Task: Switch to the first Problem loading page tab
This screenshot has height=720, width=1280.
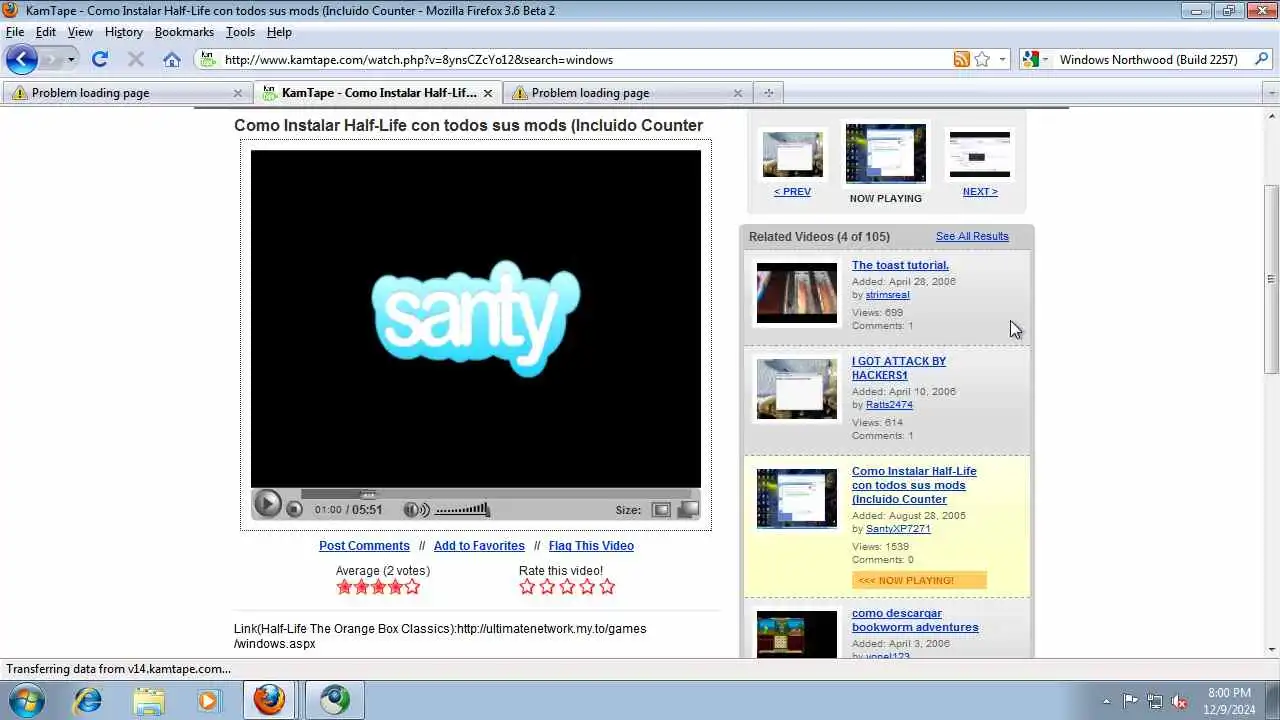Action: (x=127, y=93)
